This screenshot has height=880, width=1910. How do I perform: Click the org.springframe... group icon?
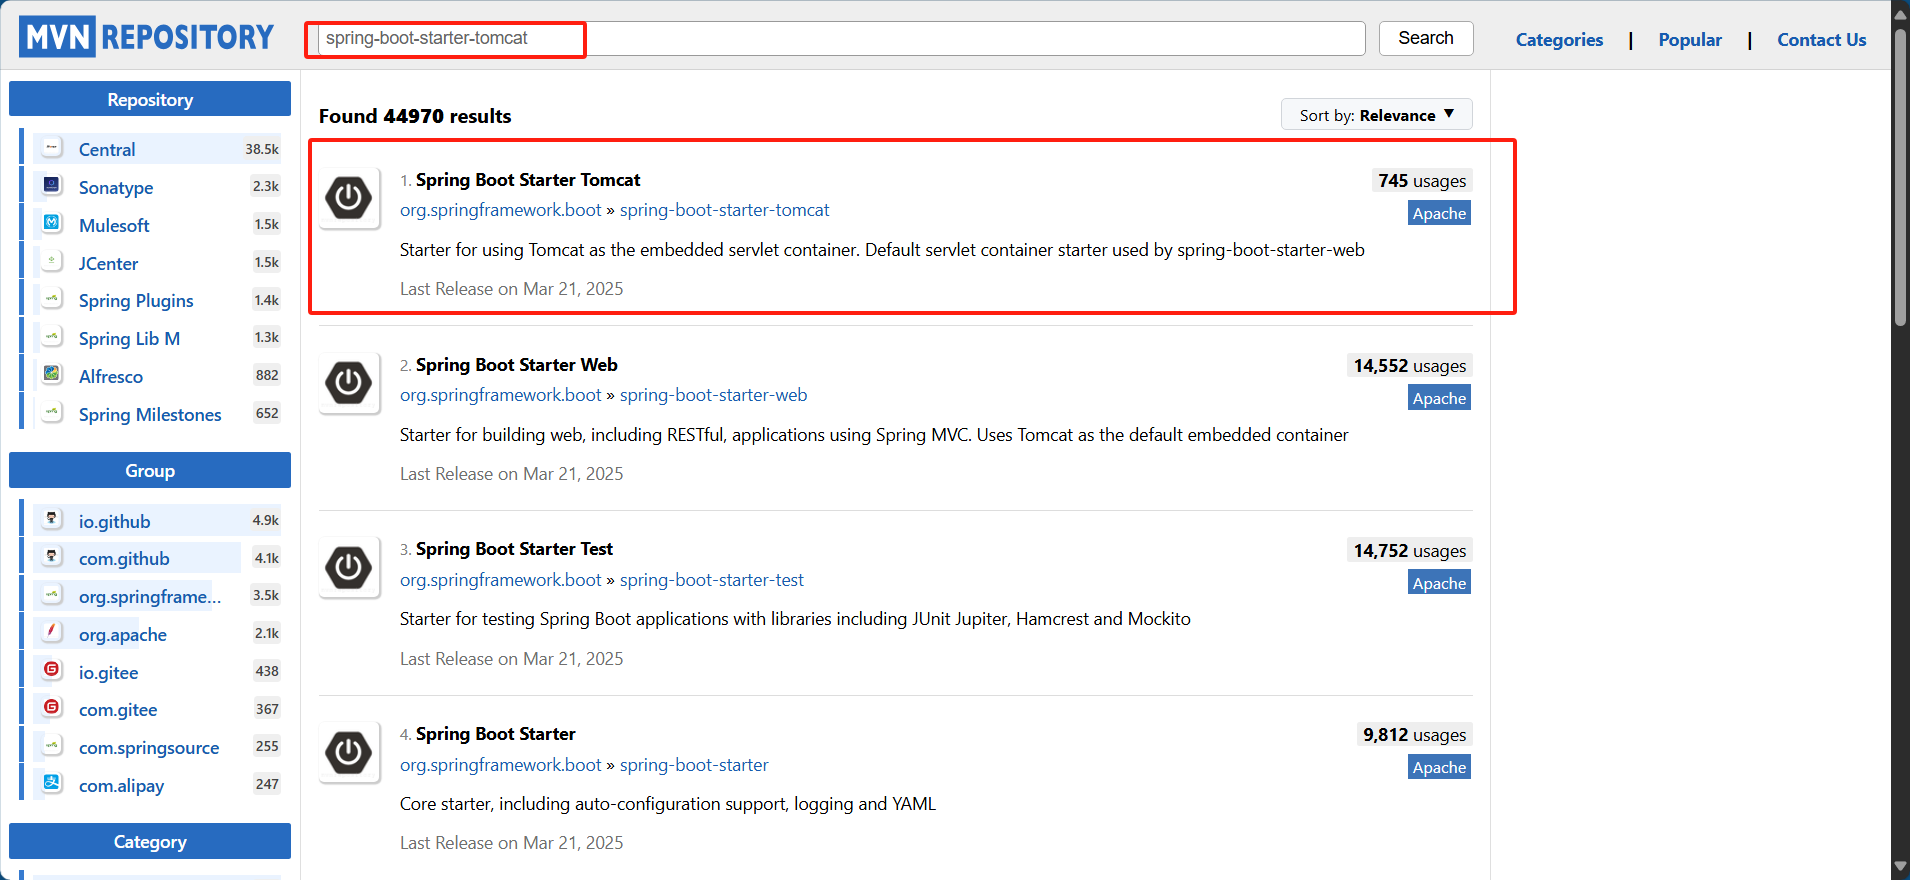52,595
